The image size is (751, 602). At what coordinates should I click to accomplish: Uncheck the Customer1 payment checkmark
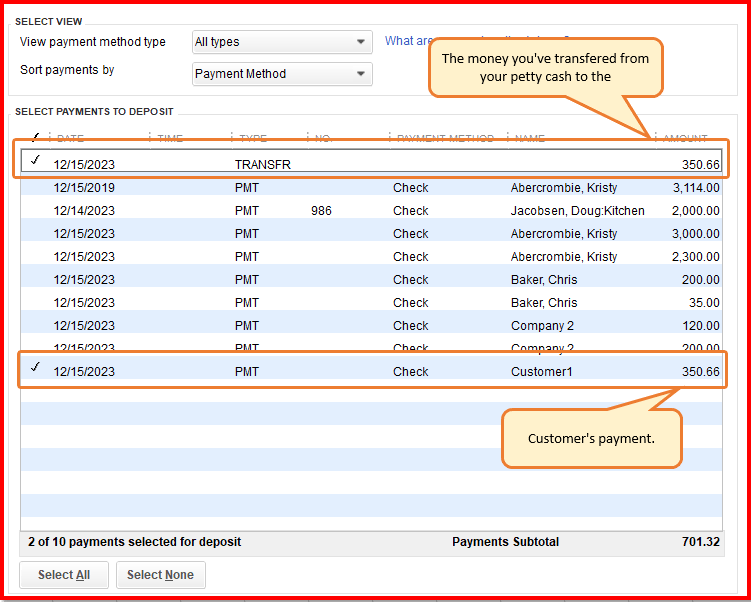pyautogui.click(x=36, y=370)
